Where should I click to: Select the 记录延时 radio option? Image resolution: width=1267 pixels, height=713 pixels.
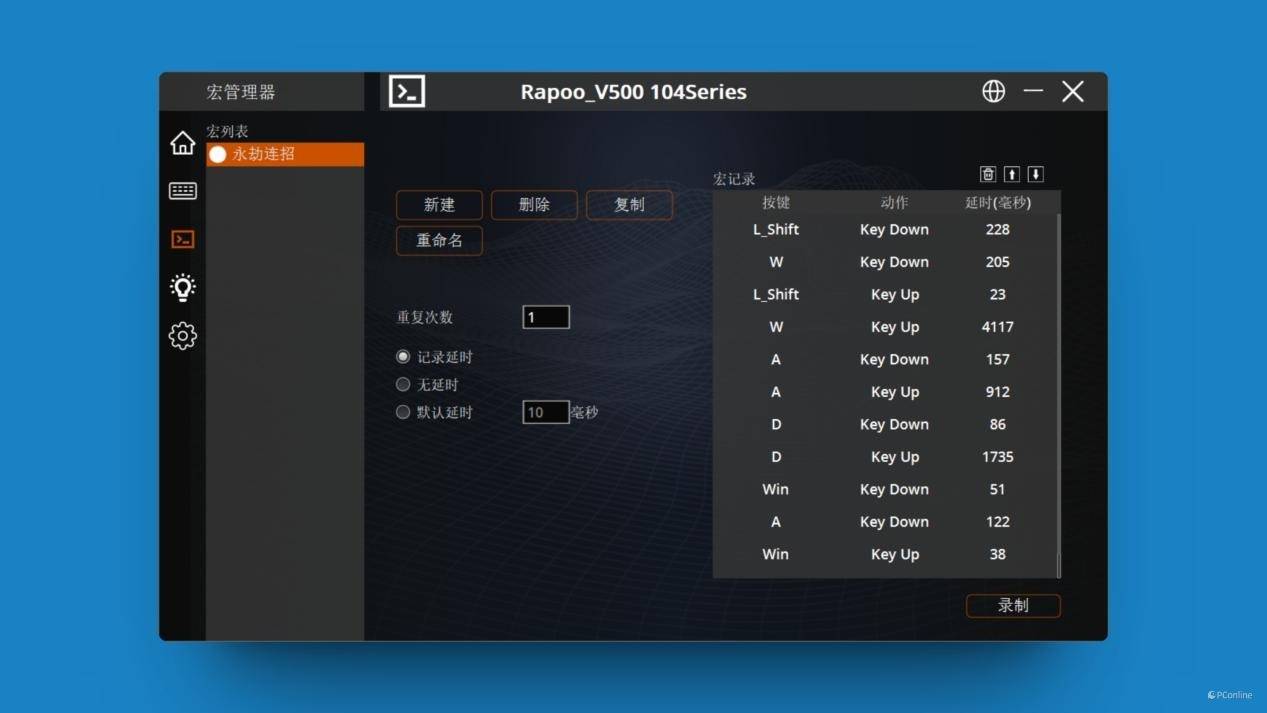[x=403, y=357]
